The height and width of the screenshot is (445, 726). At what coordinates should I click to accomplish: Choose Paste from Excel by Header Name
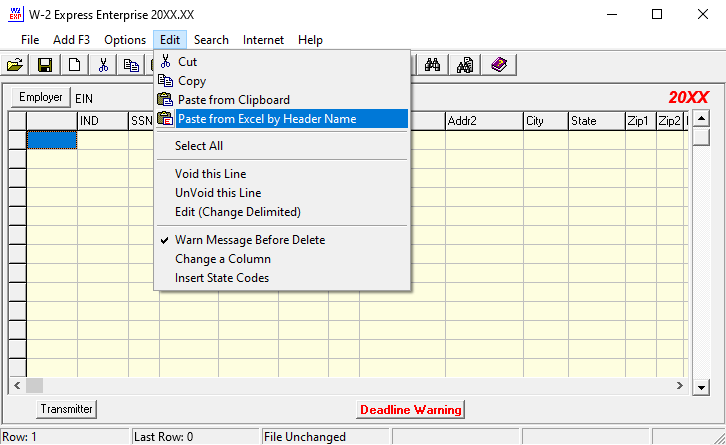(x=267, y=119)
